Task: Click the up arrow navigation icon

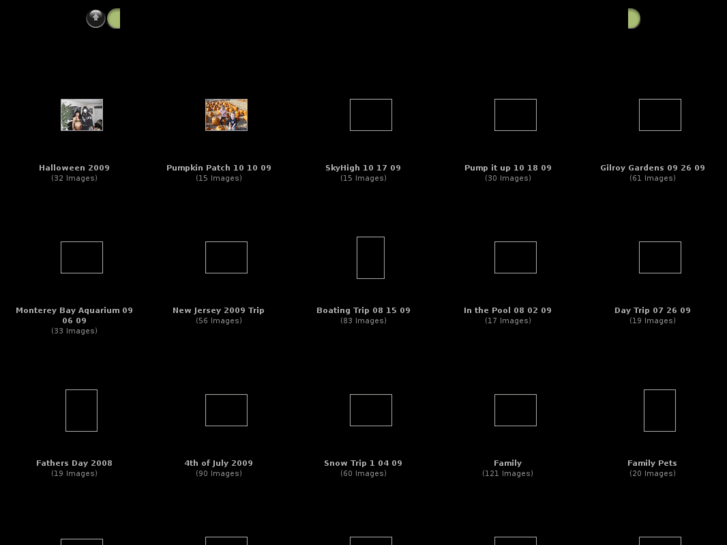Action: (96, 19)
